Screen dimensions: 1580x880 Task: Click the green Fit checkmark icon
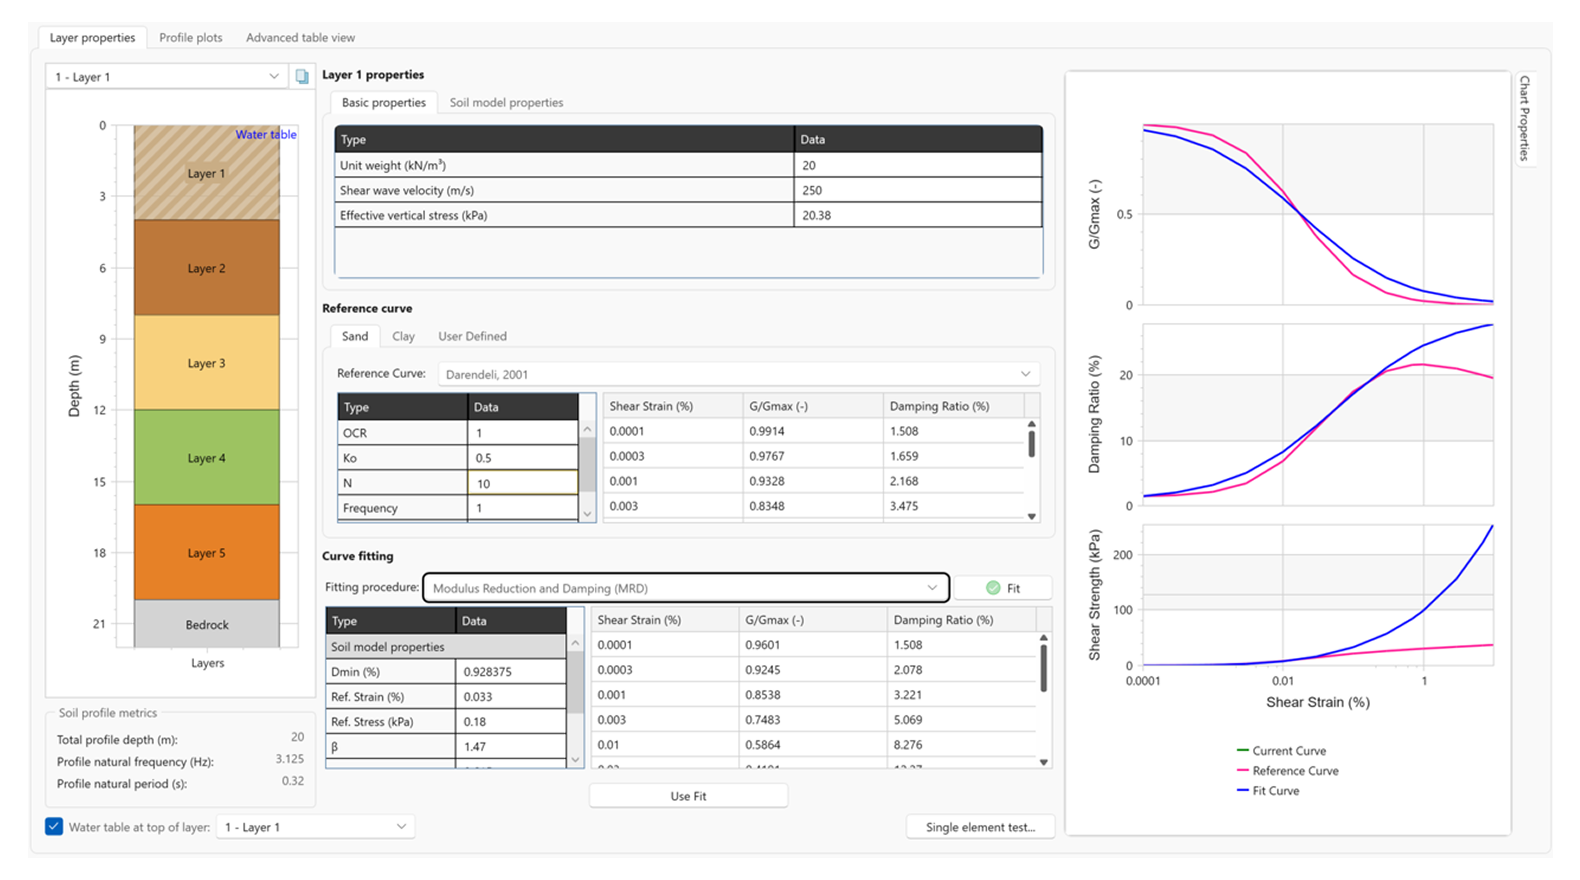pos(993,588)
